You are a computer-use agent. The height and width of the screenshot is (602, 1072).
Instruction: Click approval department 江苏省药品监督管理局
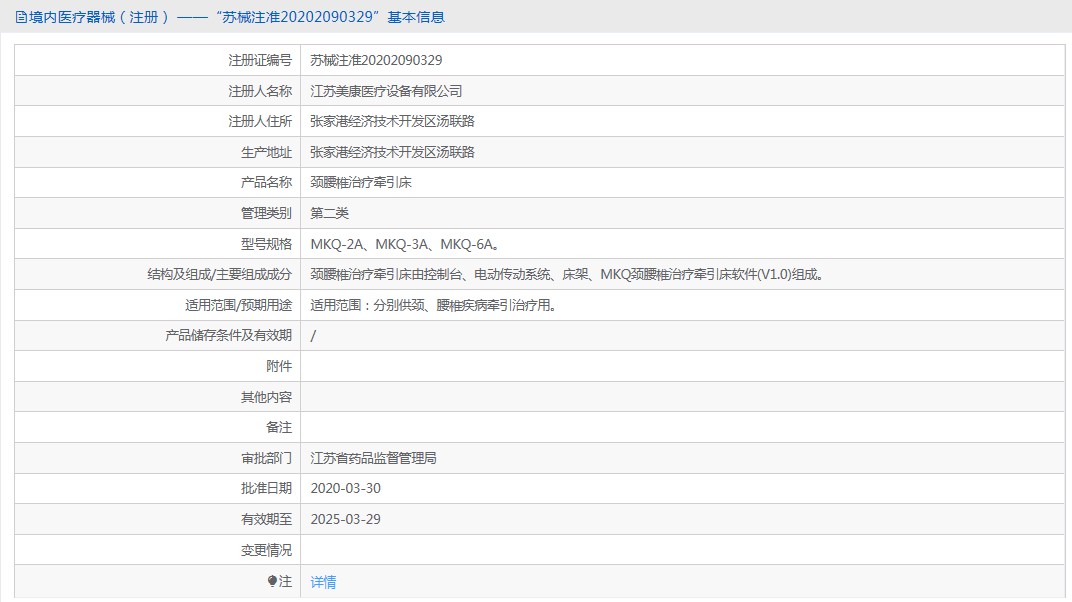[373, 458]
